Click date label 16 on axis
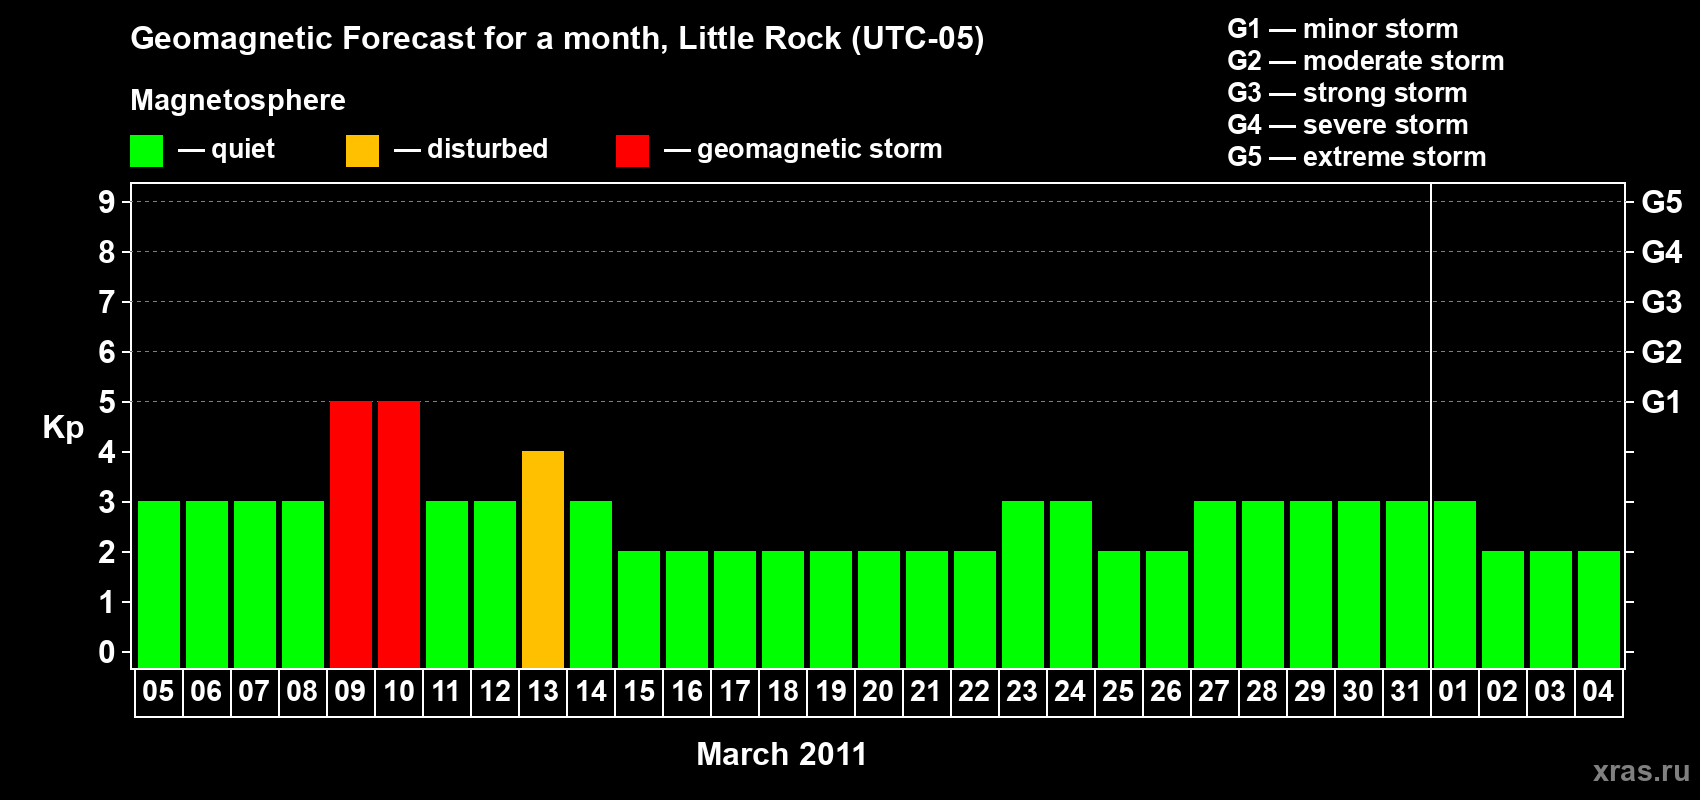This screenshot has height=800, width=1700. pos(687,691)
